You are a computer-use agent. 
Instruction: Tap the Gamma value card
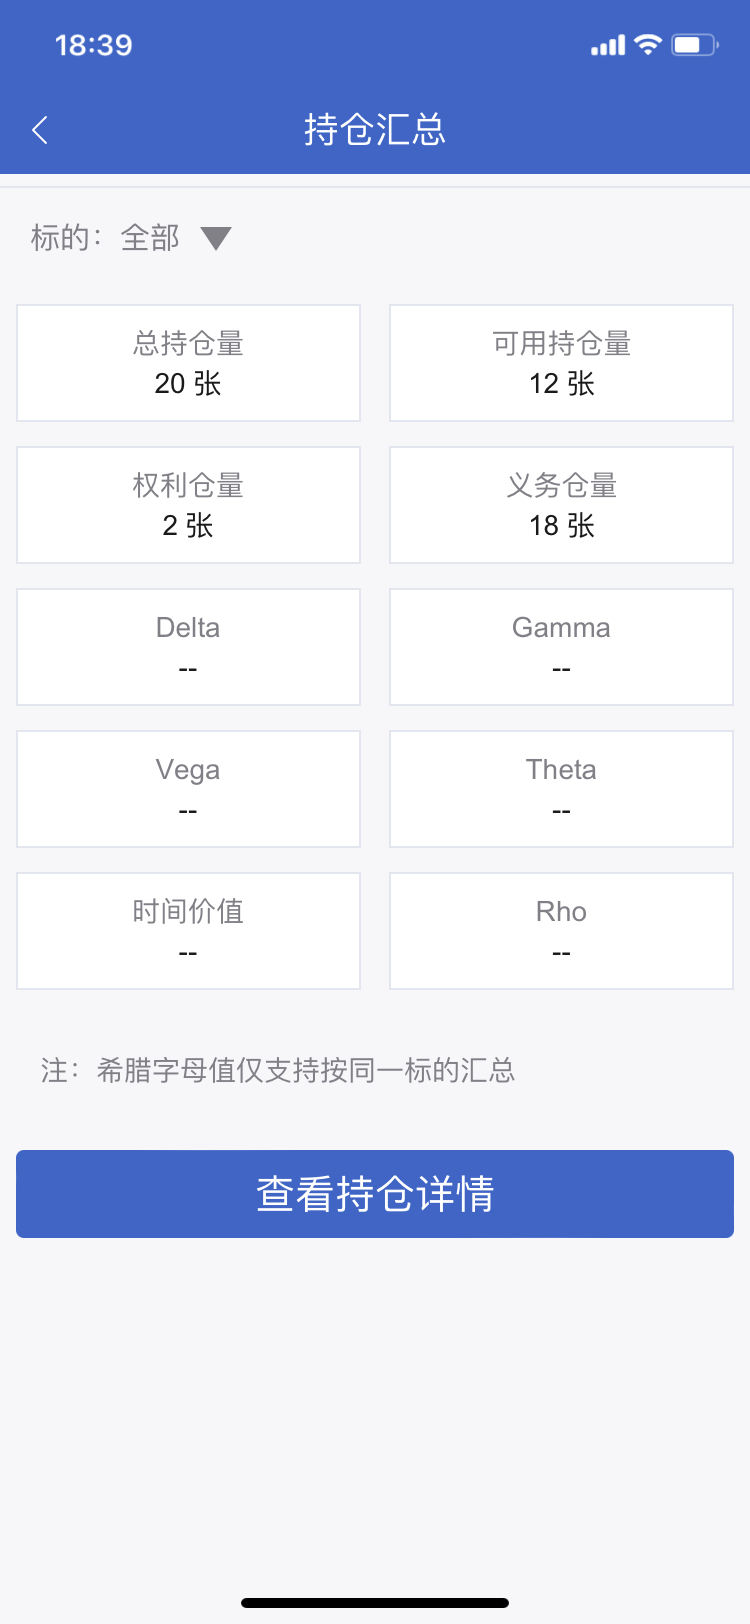561,647
